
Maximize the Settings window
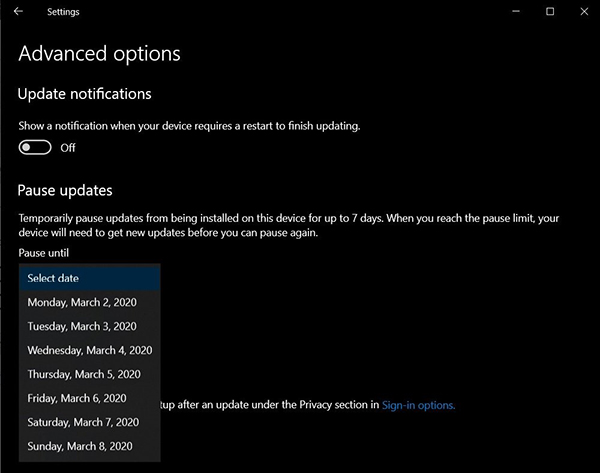pyautogui.click(x=550, y=12)
